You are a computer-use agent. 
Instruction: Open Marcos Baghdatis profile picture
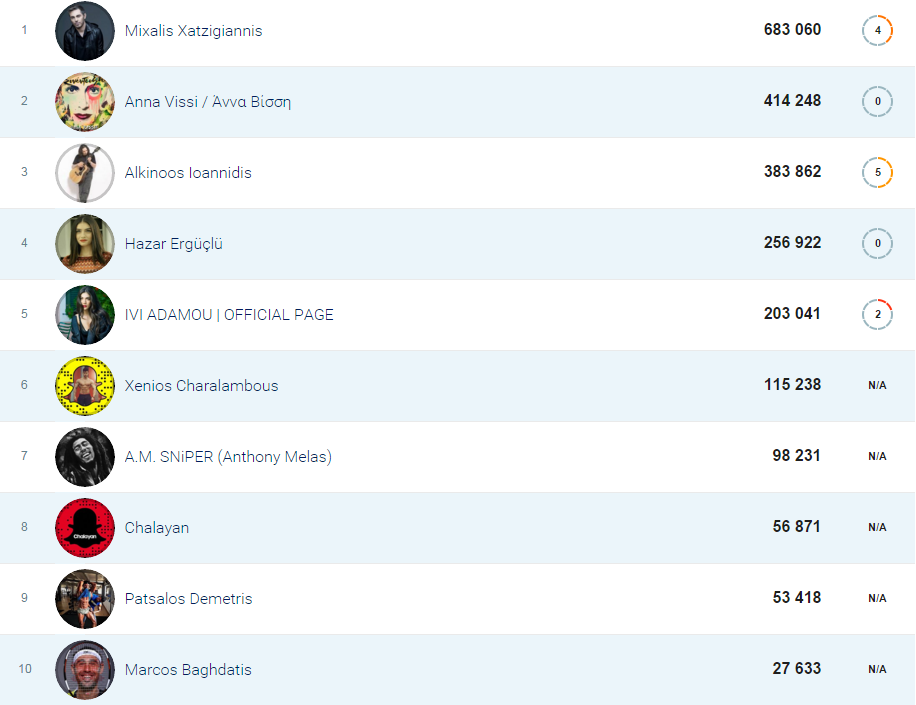[x=85, y=669]
